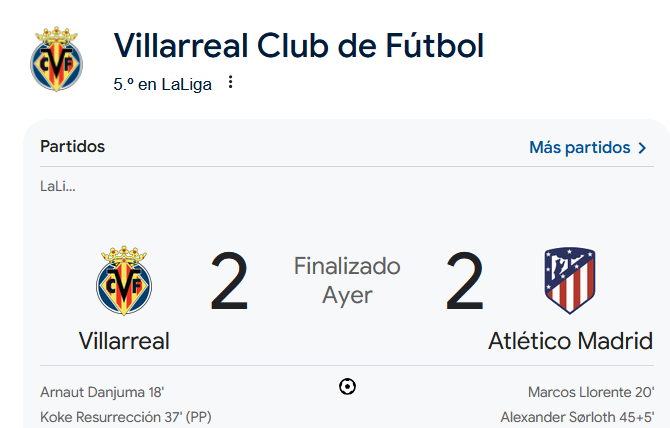Click the Villarreal crest in the match card
Viewport: 670px width, 428px height.
click(124, 281)
